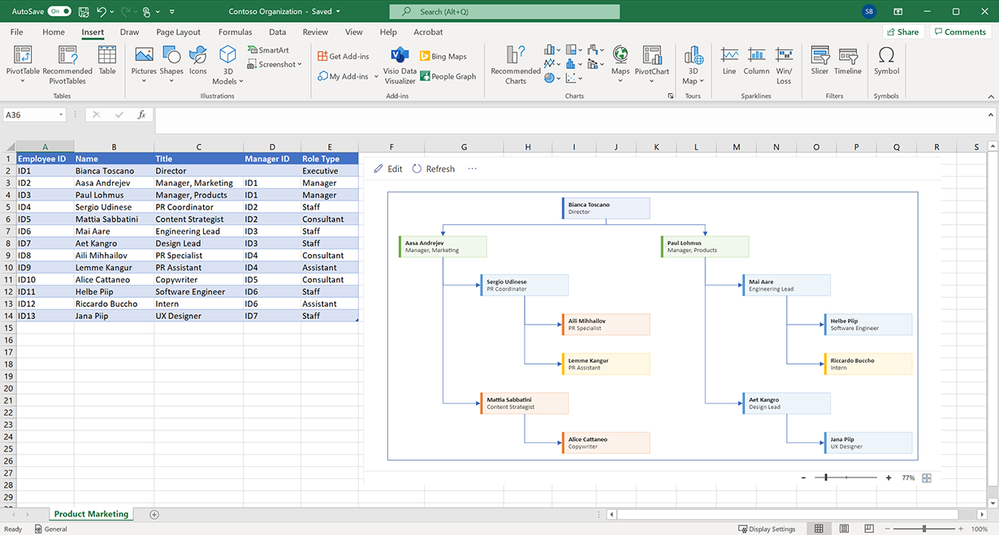The image size is (999, 535).
Task: Open the My Add-ins dropdown arrow
Action: click(376, 76)
